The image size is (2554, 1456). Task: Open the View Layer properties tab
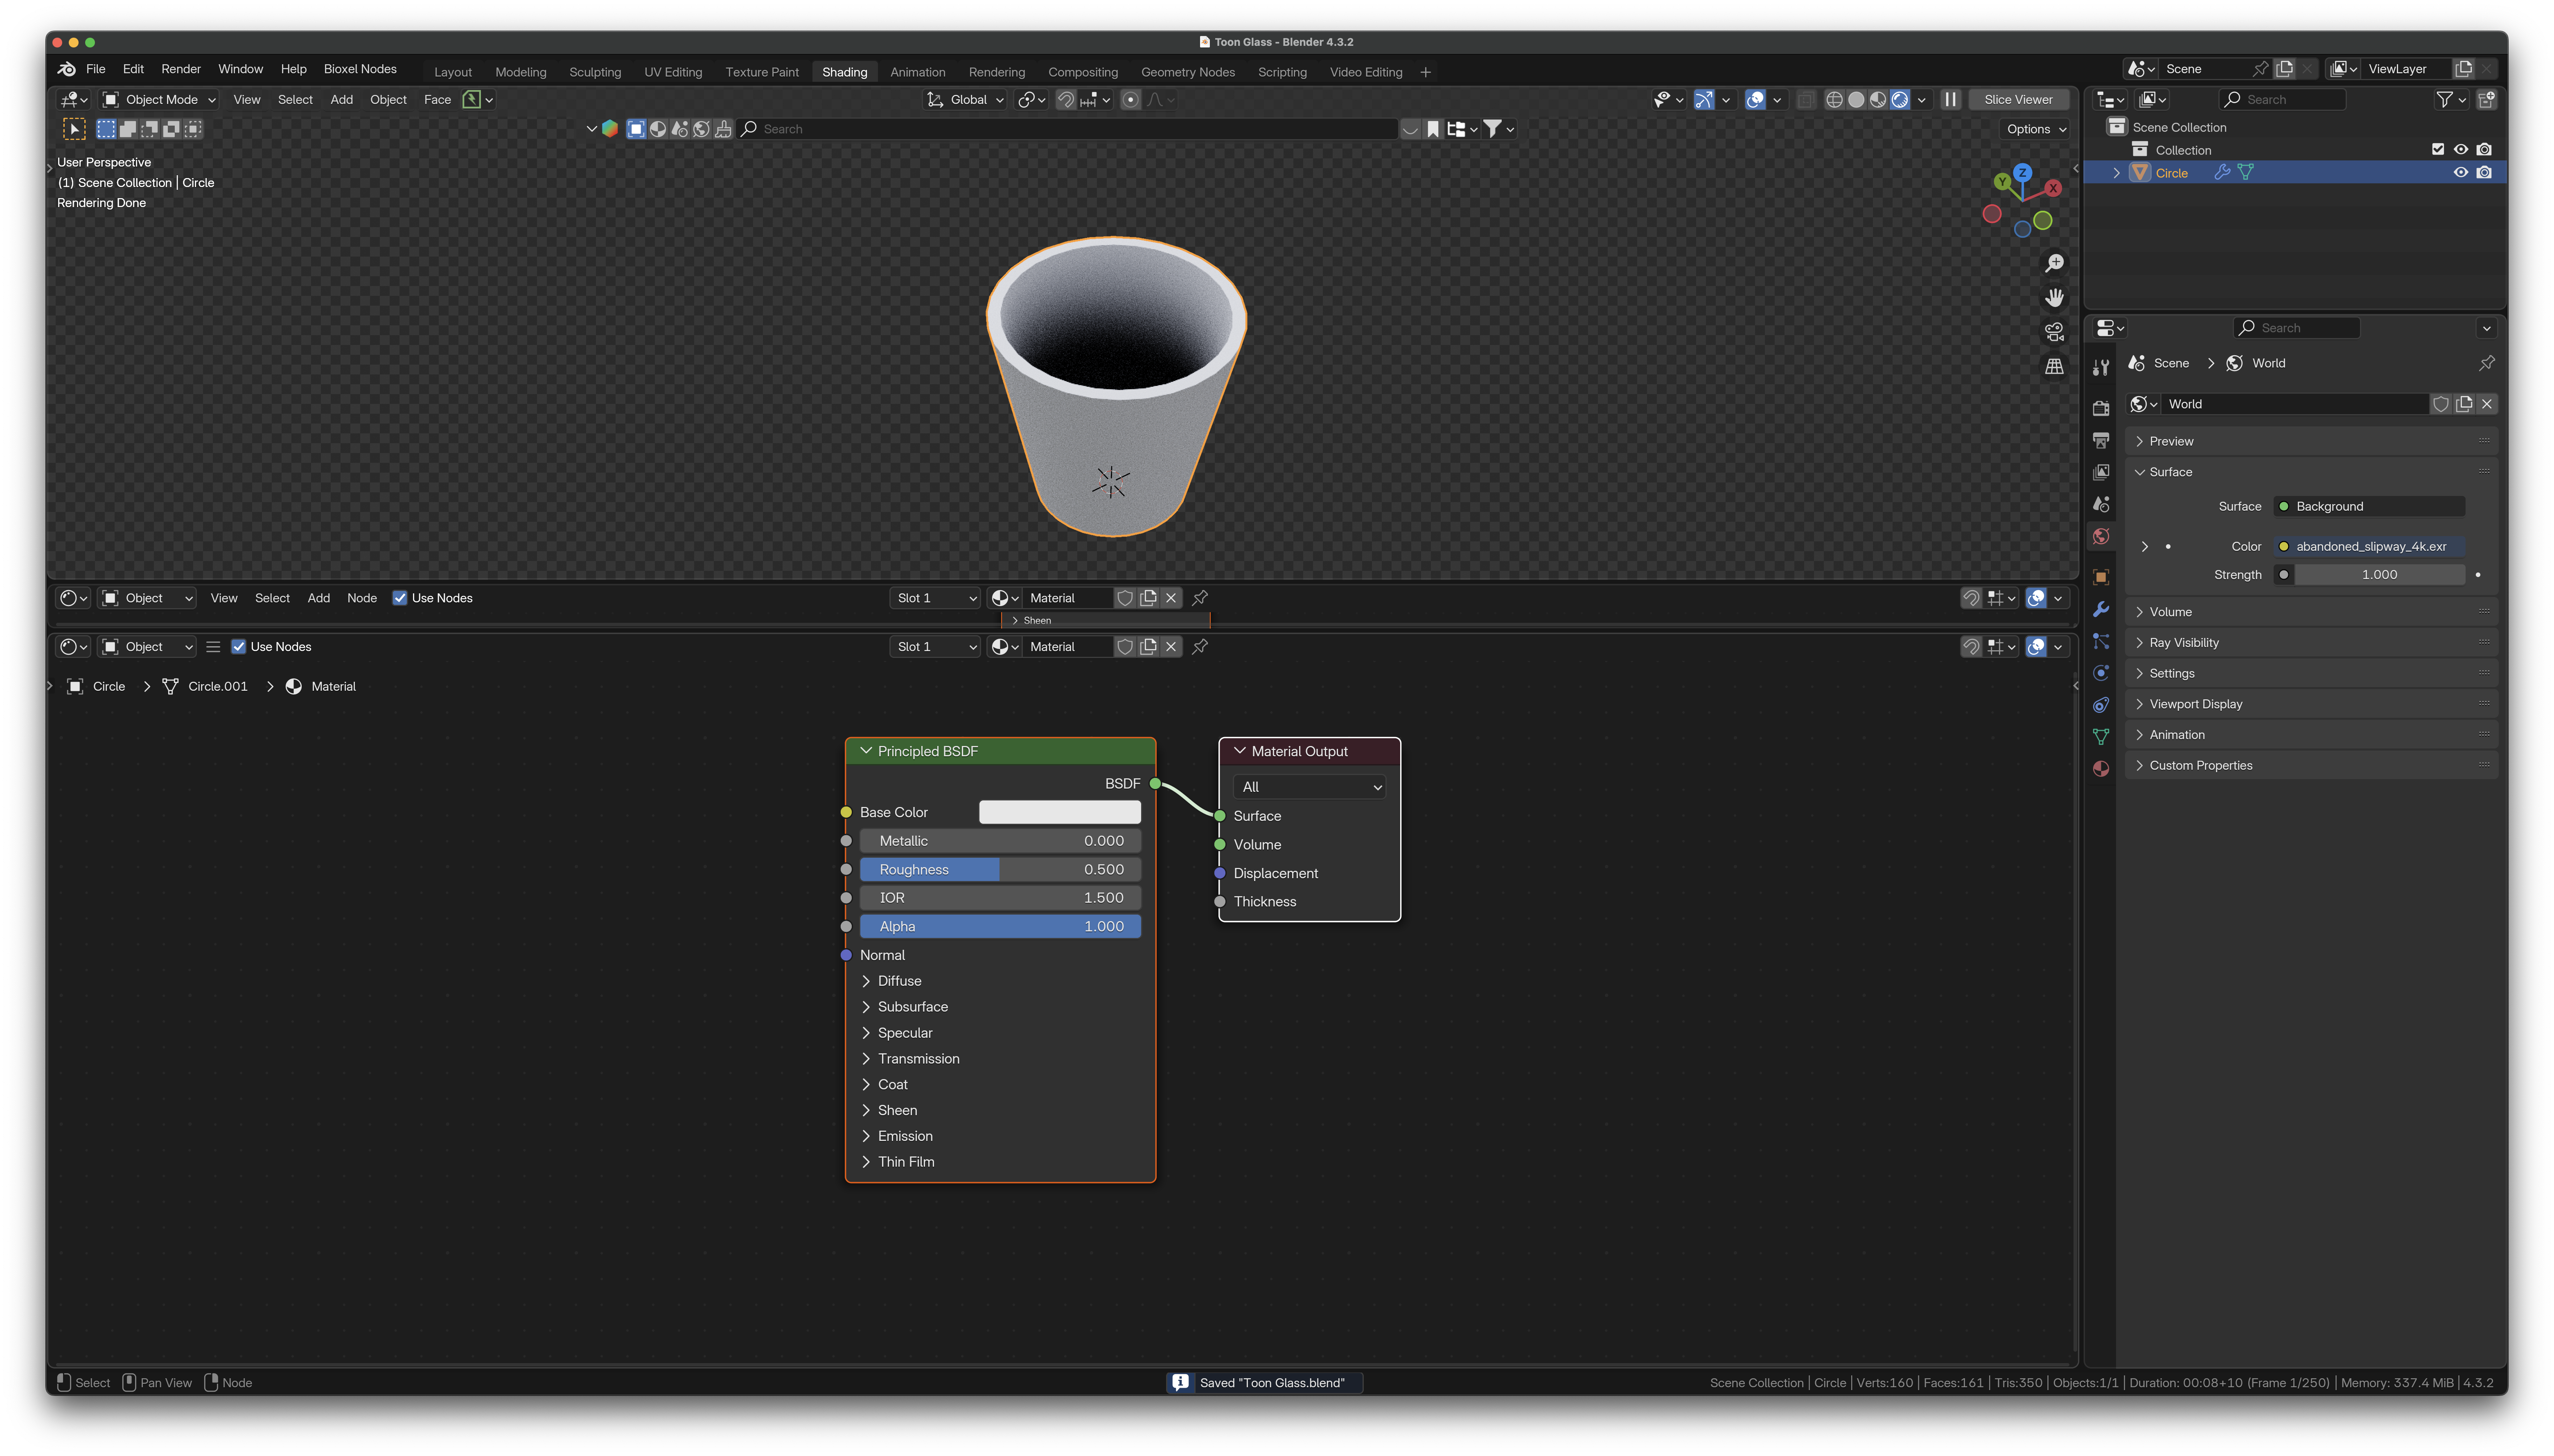(2100, 472)
